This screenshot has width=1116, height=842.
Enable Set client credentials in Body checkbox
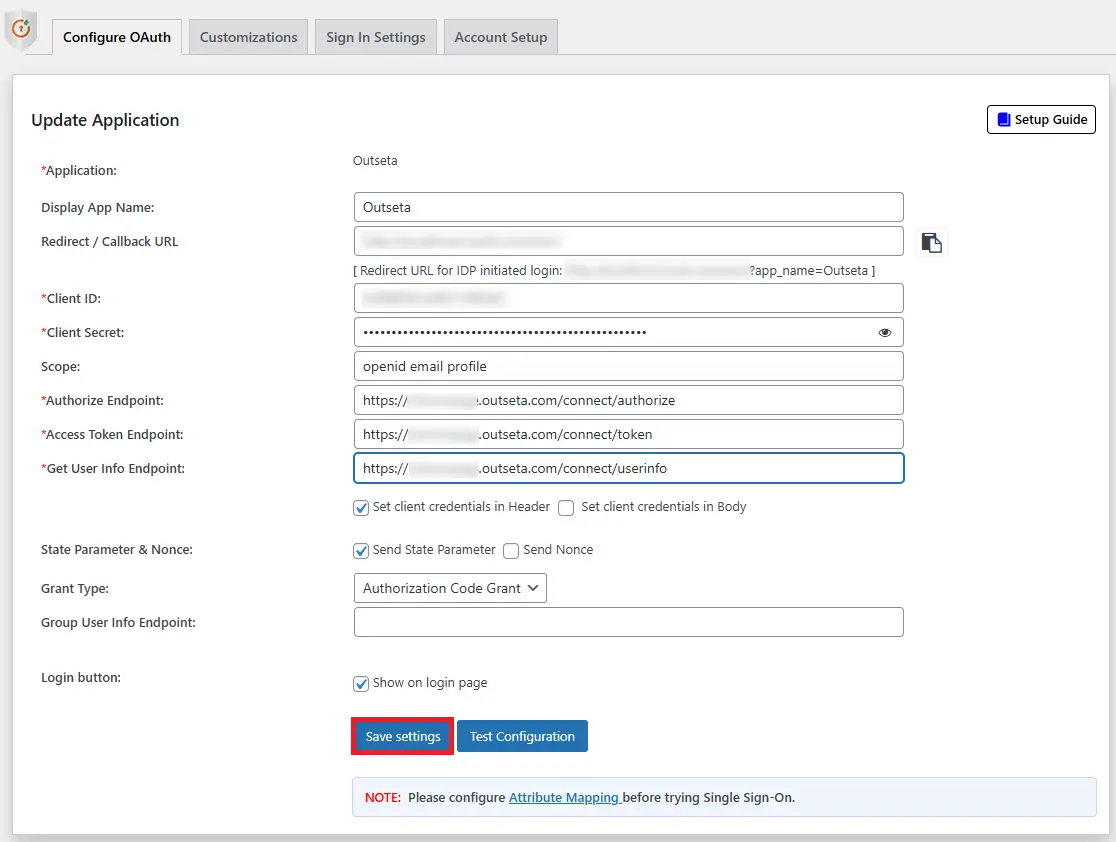pos(566,507)
